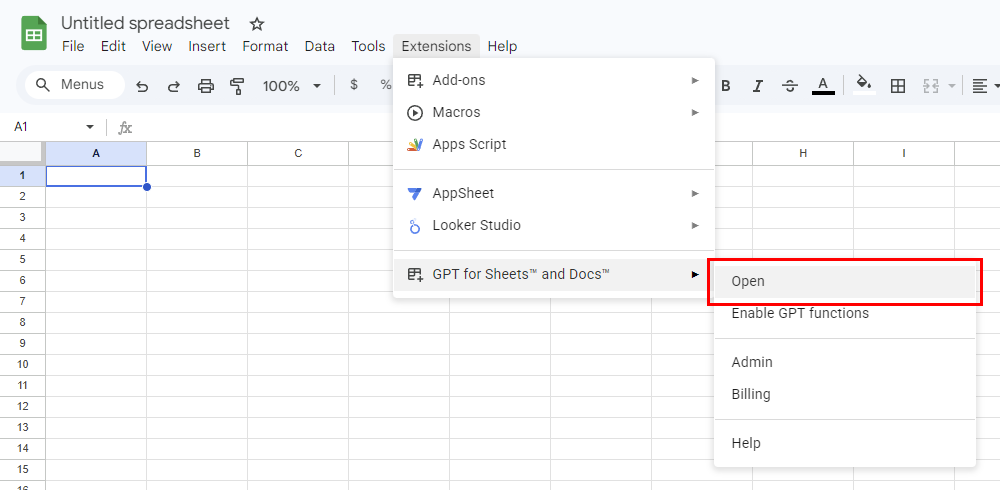This screenshot has width=1000, height=490.
Task: Expand the Looker Studio submenu arrow
Action: tap(695, 226)
